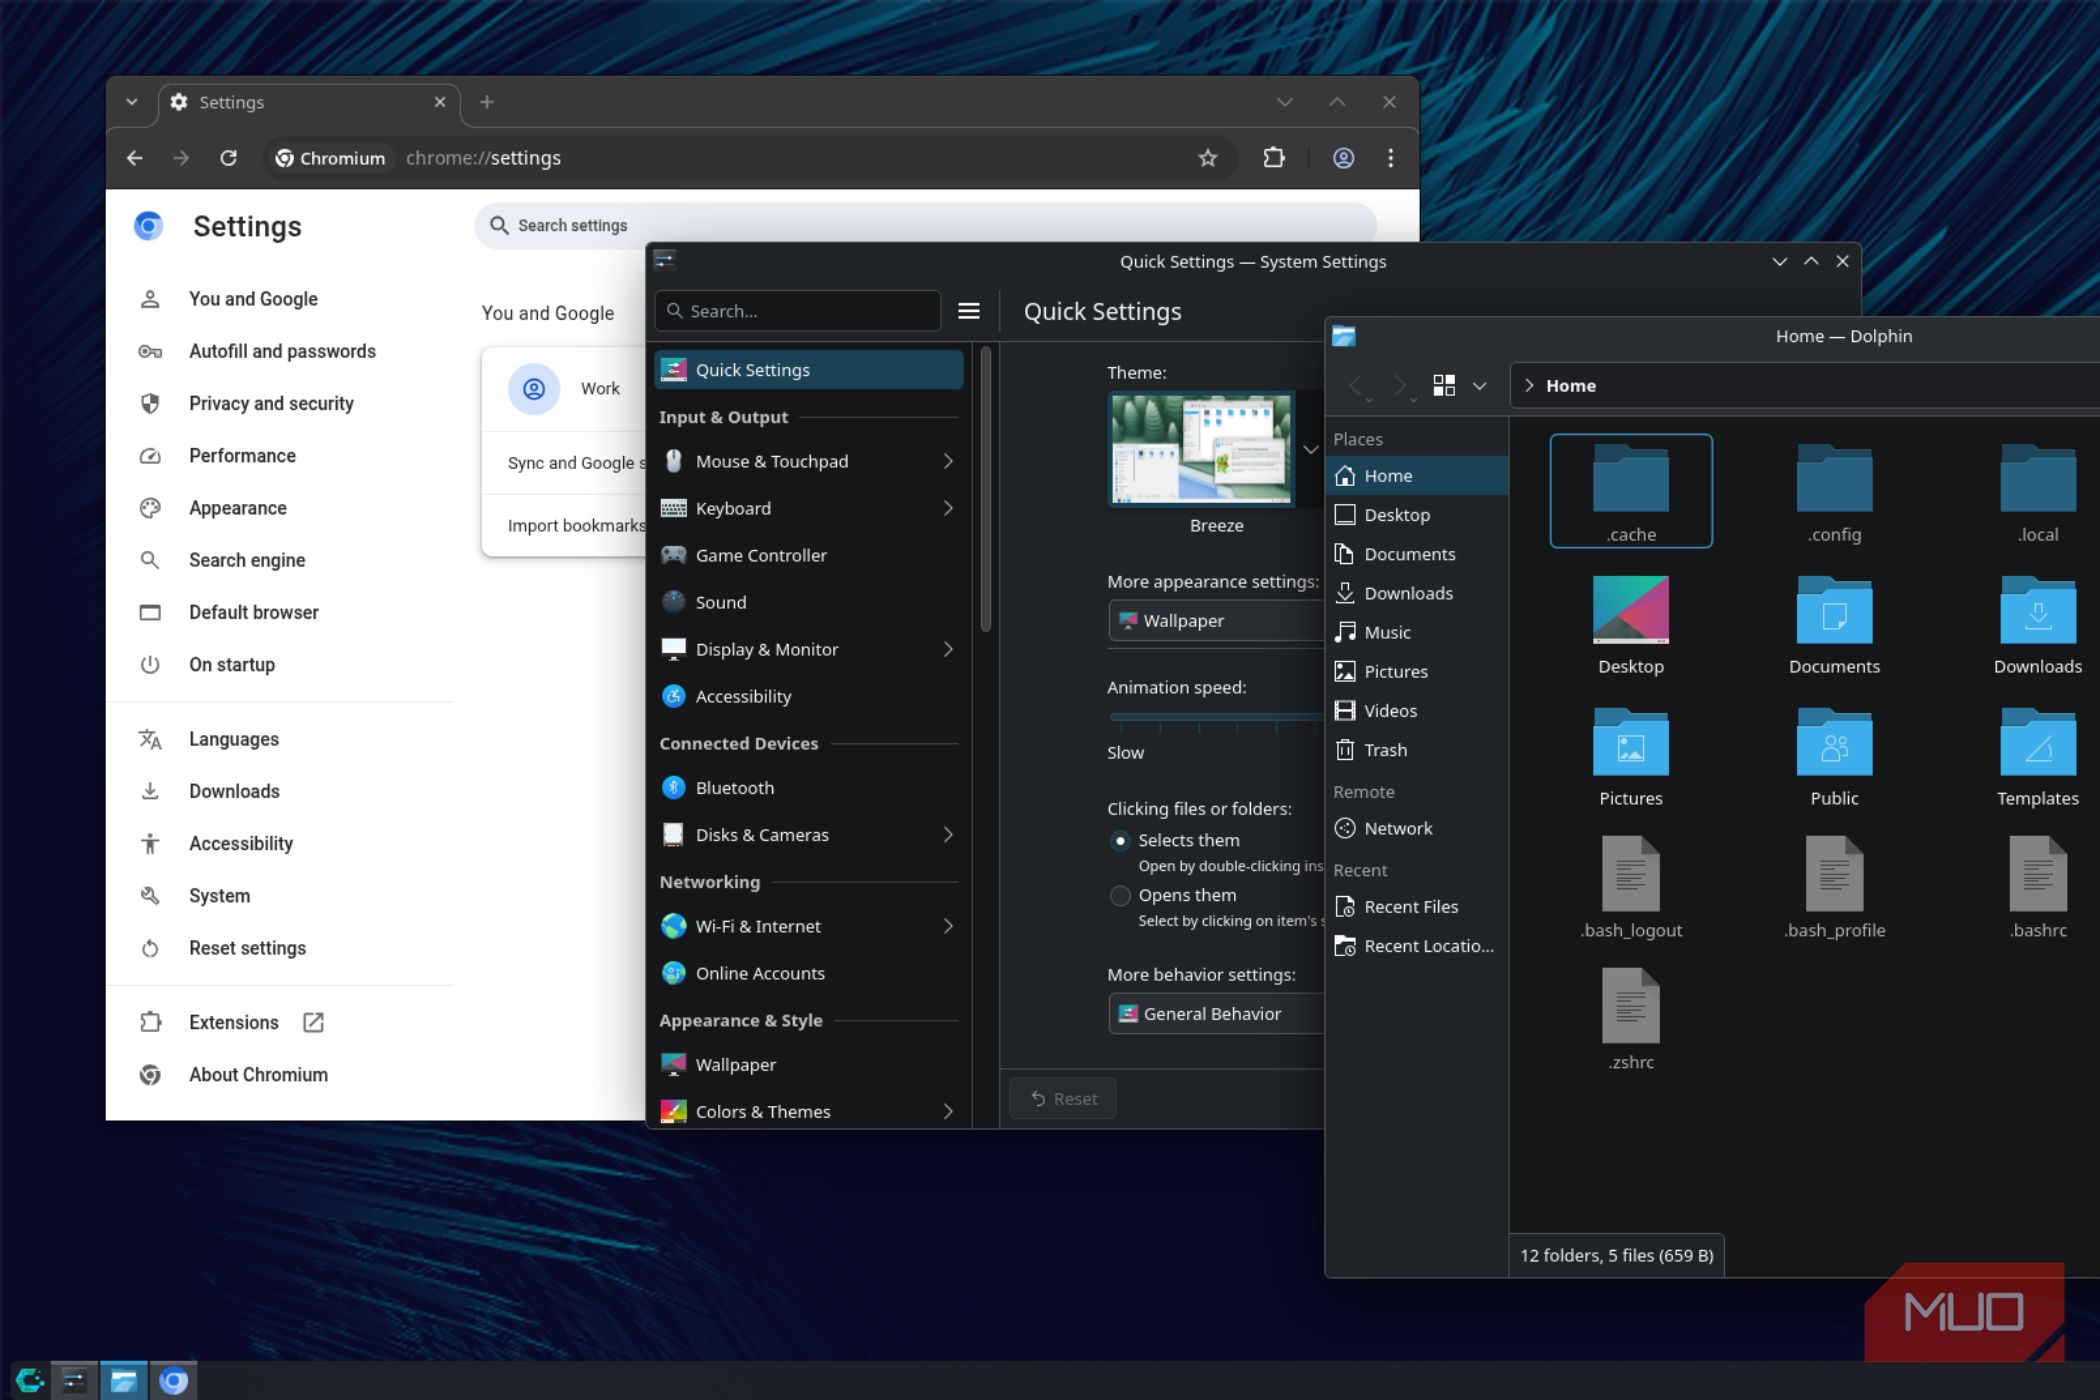Open the System Settings taskbar icon
Viewport: 2100px width, 1400px height.
click(74, 1381)
